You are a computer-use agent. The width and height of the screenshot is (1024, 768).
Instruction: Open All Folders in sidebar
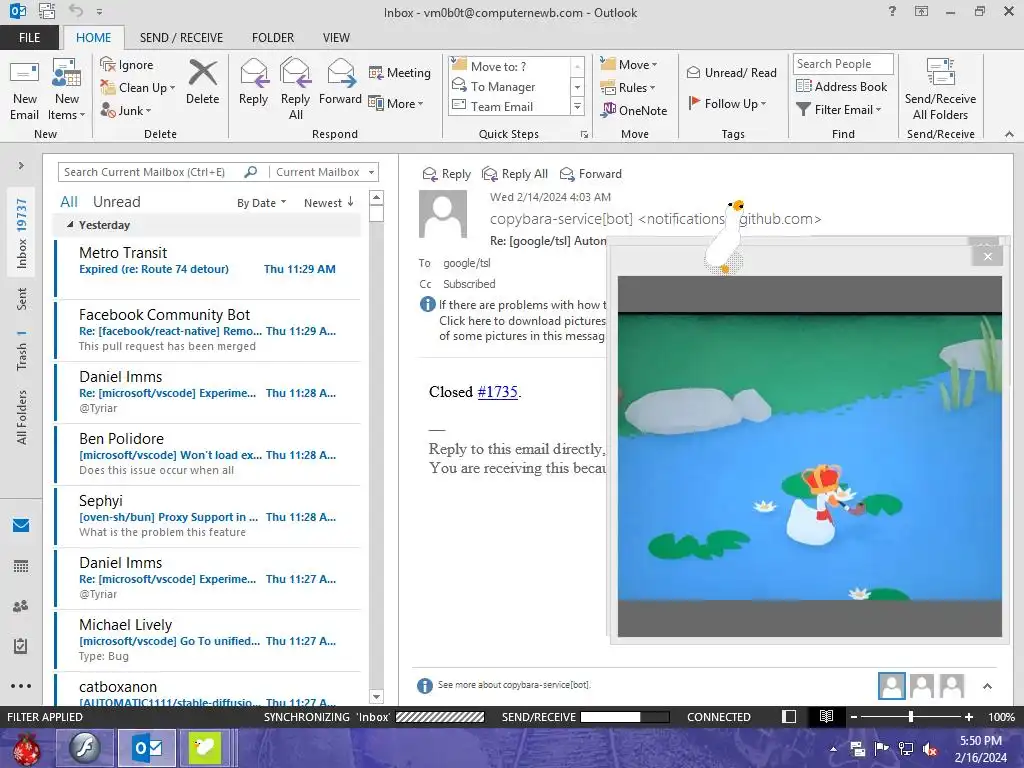pyautogui.click(x=21, y=417)
